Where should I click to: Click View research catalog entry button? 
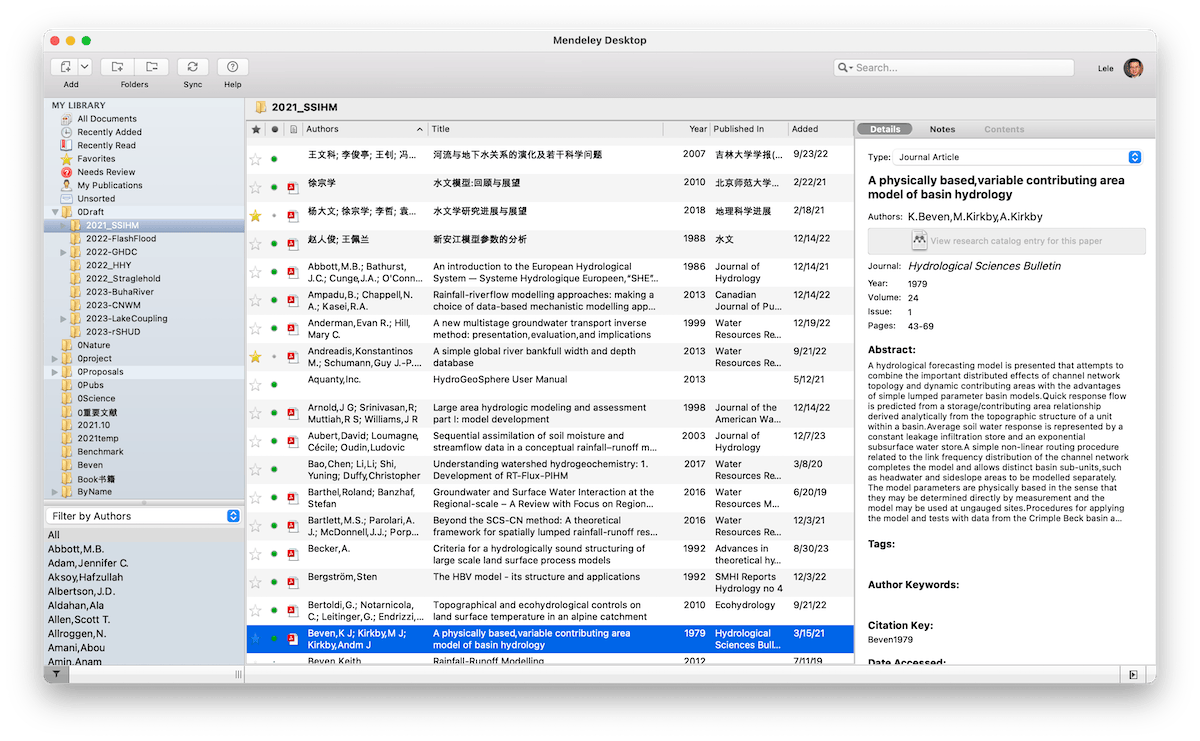(x=1006, y=241)
